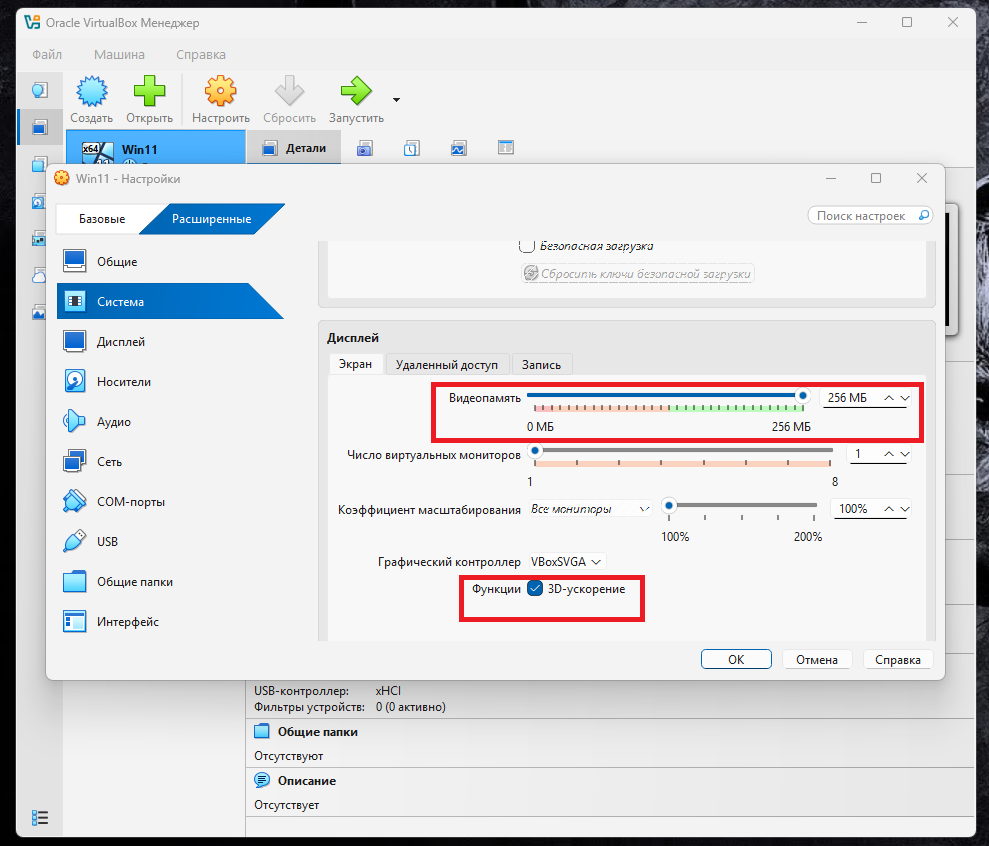Switch to Удаленный доступ tab
Image resolution: width=989 pixels, height=846 pixels.
pyautogui.click(x=448, y=365)
